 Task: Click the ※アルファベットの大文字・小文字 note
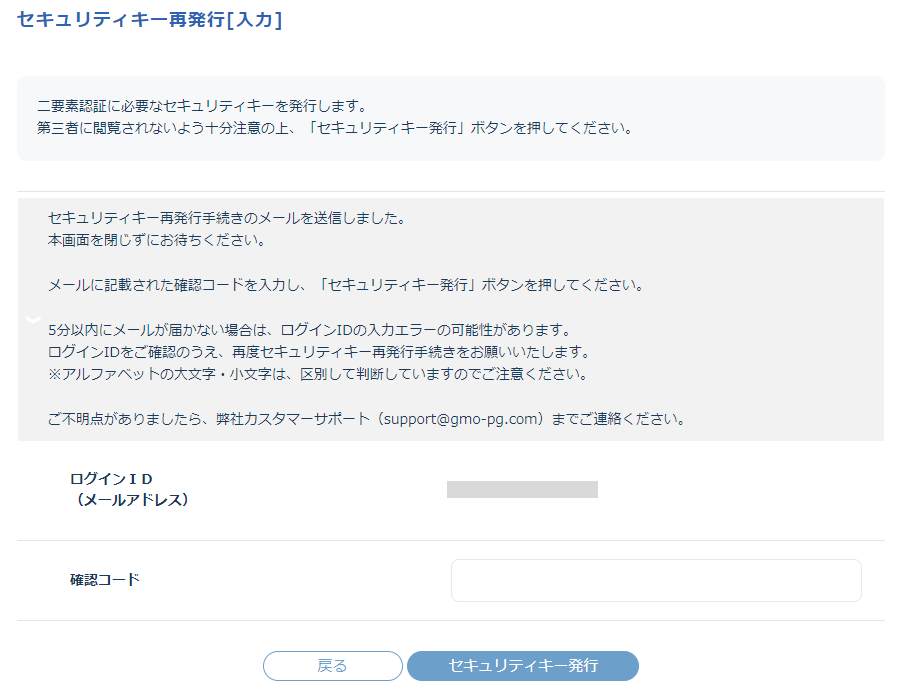(x=318, y=374)
